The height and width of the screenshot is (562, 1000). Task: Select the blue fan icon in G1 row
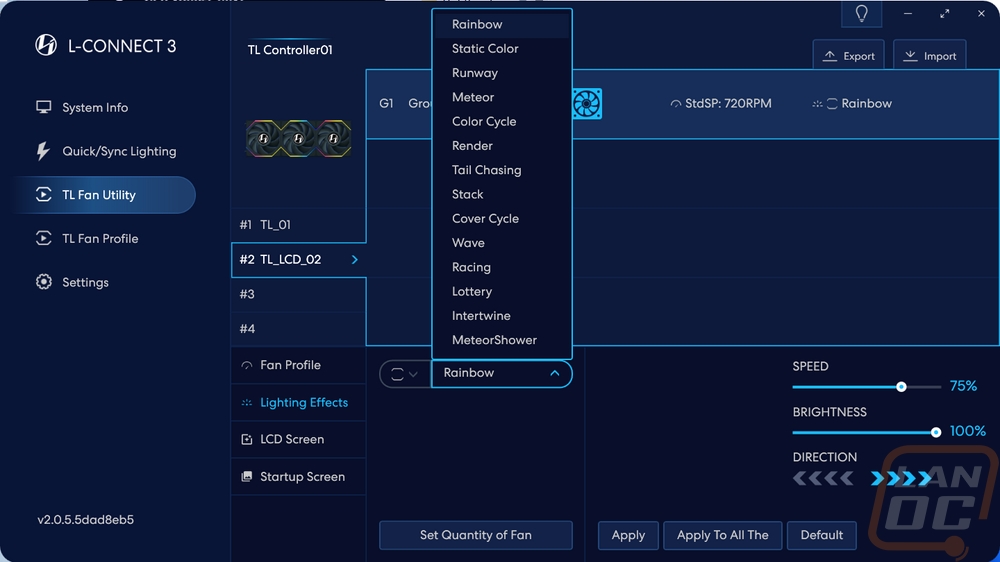coord(587,103)
